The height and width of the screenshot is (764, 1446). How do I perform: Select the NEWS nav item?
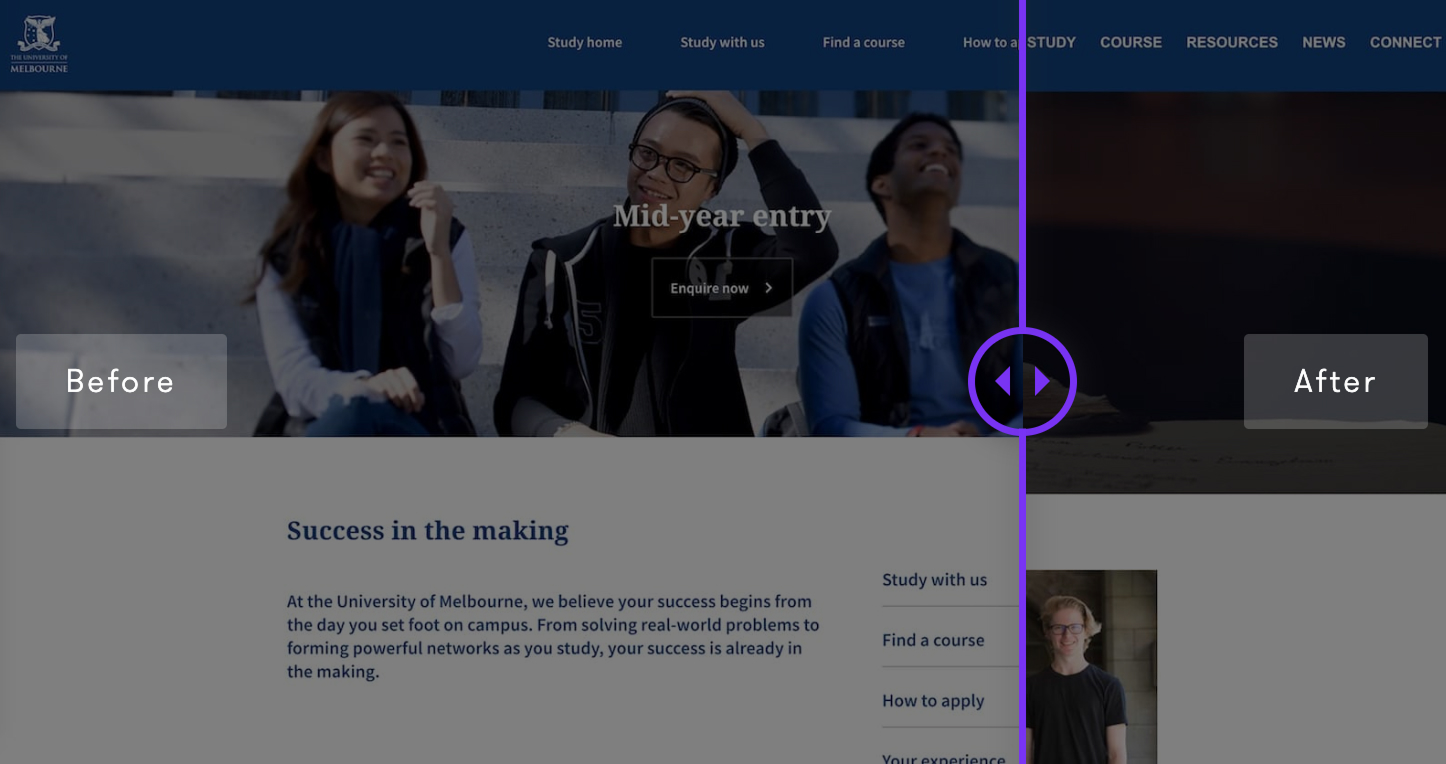(1324, 42)
